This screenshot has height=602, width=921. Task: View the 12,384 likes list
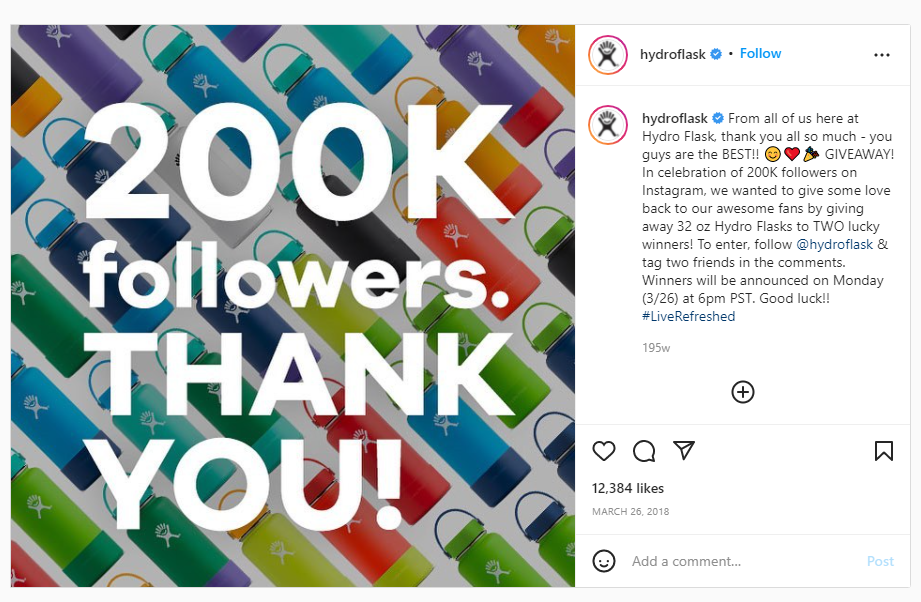(628, 488)
